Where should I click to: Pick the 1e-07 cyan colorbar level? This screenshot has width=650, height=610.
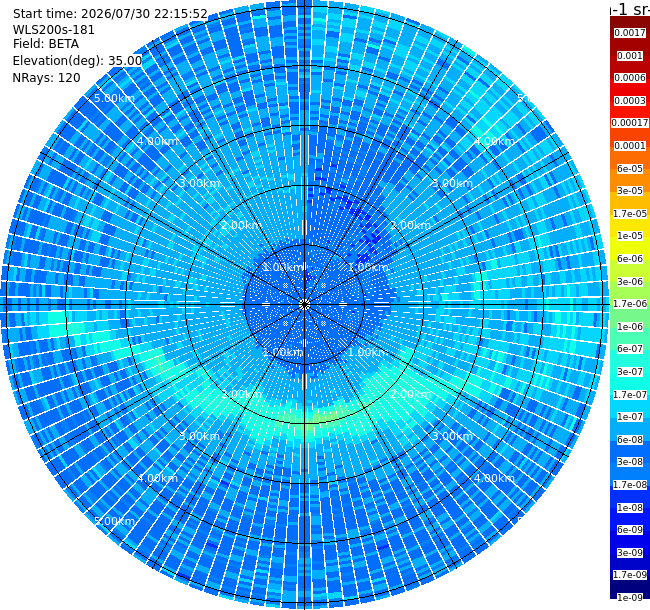[x=630, y=416]
